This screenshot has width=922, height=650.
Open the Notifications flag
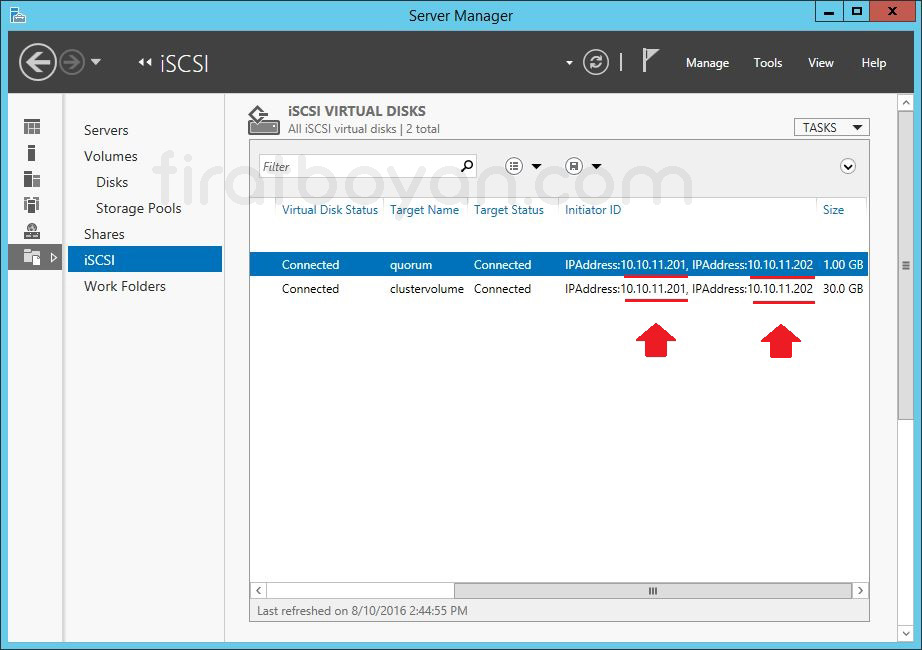(650, 61)
